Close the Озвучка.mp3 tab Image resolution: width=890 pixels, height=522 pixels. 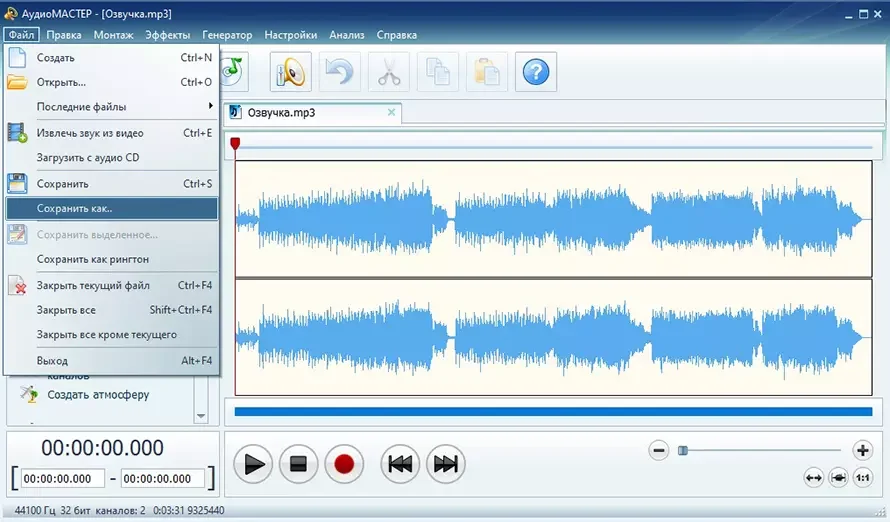(x=391, y=112)
